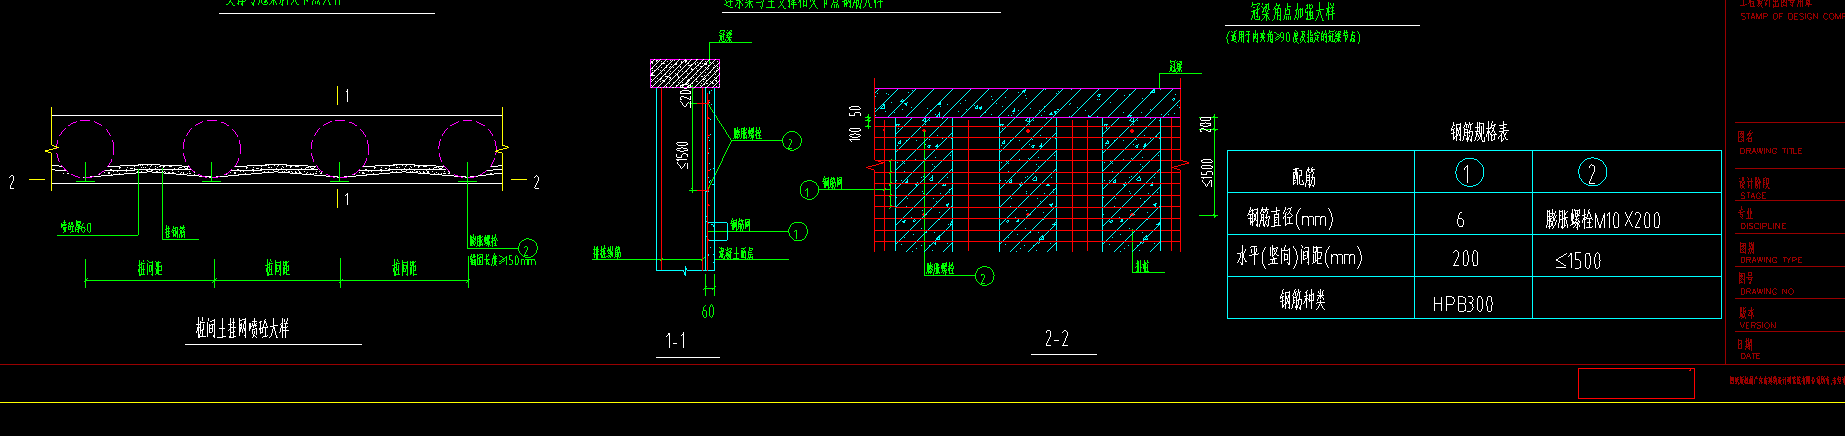1845x436 pixels.
Task: Select the '2-2' section title
Action: (1057, 339)
